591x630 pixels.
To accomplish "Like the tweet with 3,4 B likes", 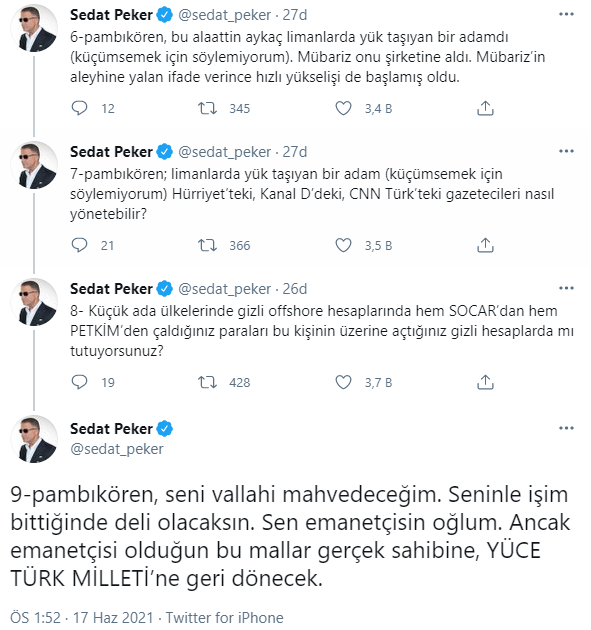I will [x=343, y=108].
